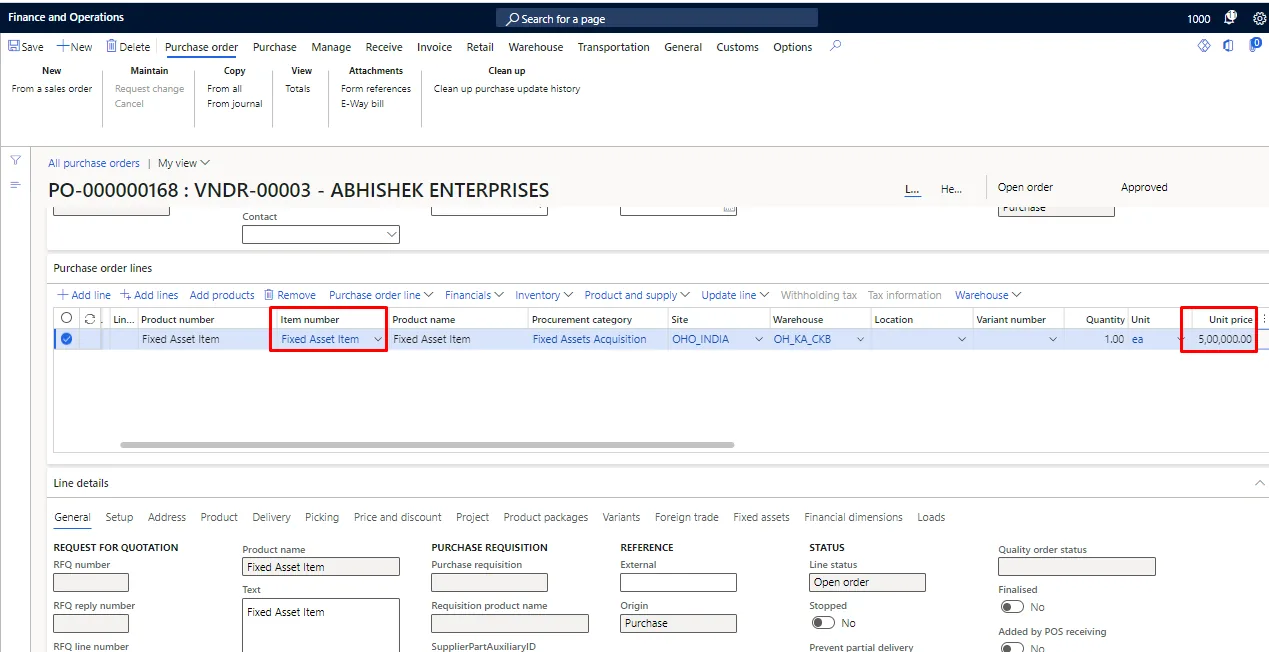The height and width of the screenshot is (652, 1269).
Task: Open the notifications bell icon
Action: pyautogui.click(x=1230, y=18)
